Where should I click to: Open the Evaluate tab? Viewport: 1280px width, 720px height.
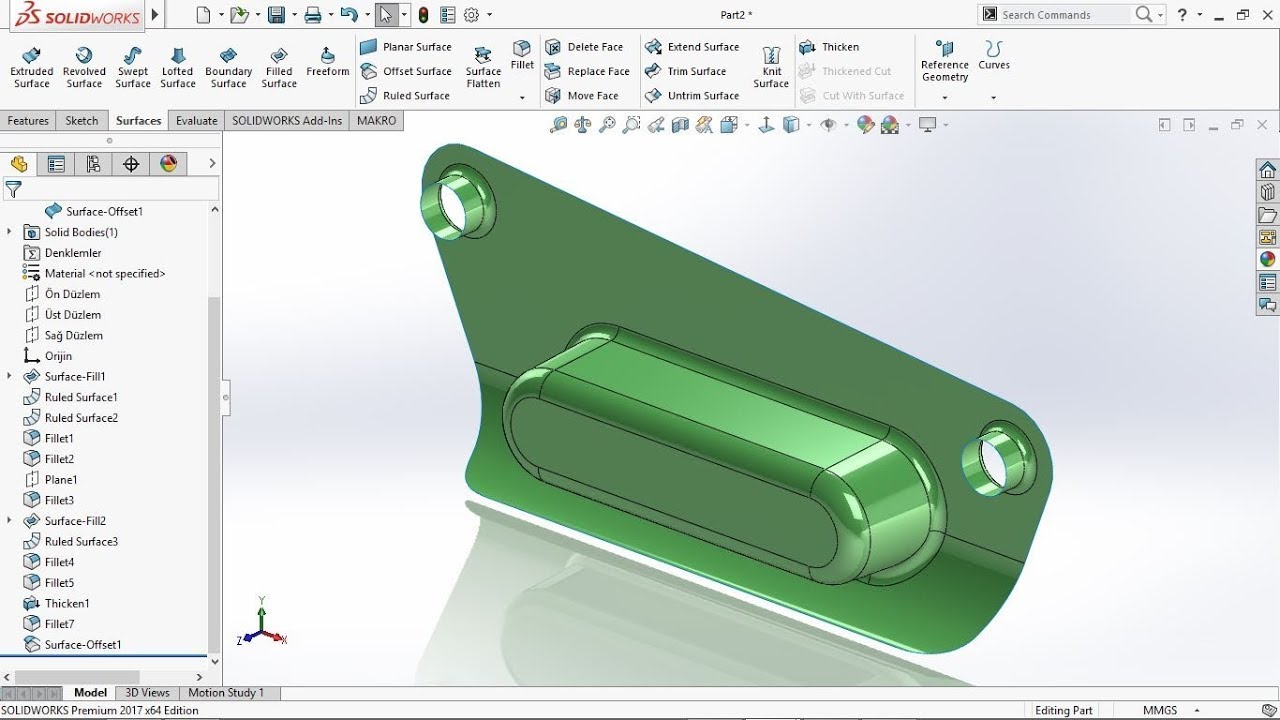196,120
